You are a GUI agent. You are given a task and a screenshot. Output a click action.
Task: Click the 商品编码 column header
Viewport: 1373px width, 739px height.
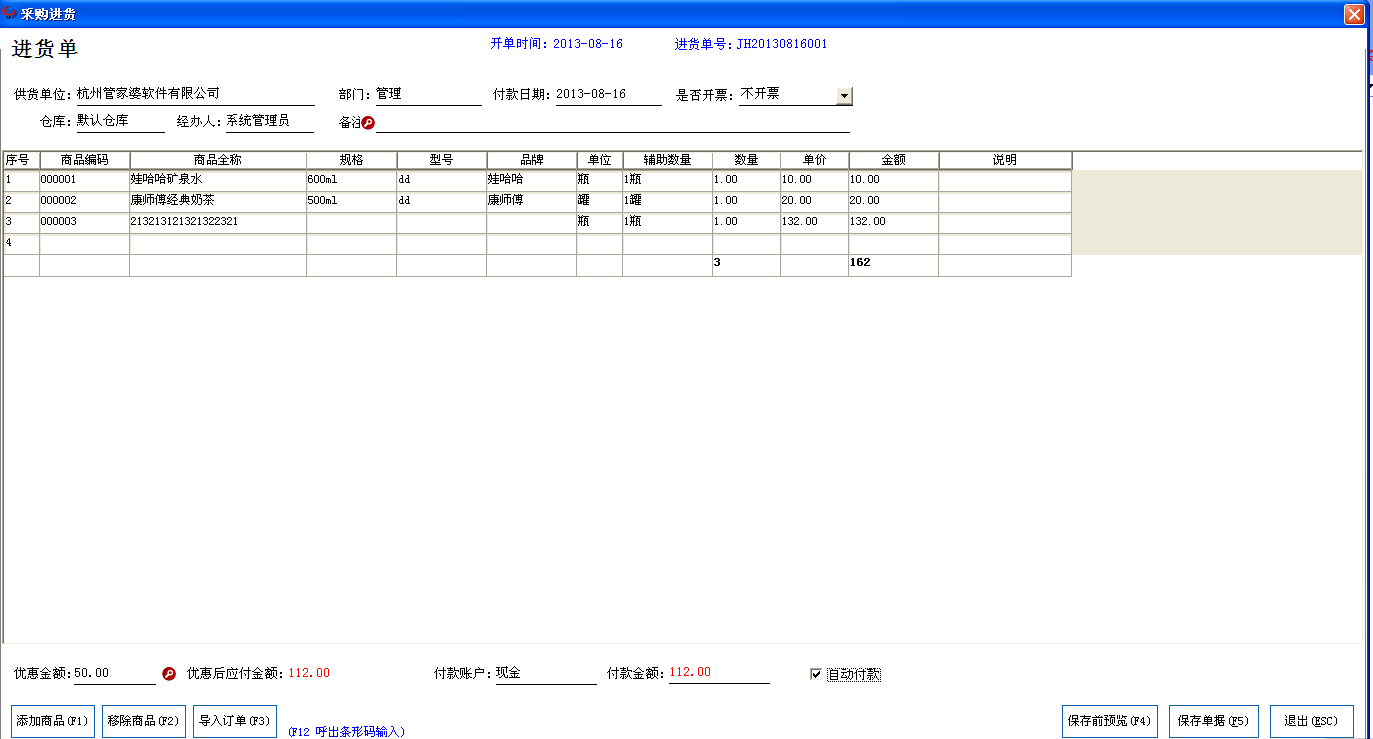85,160
